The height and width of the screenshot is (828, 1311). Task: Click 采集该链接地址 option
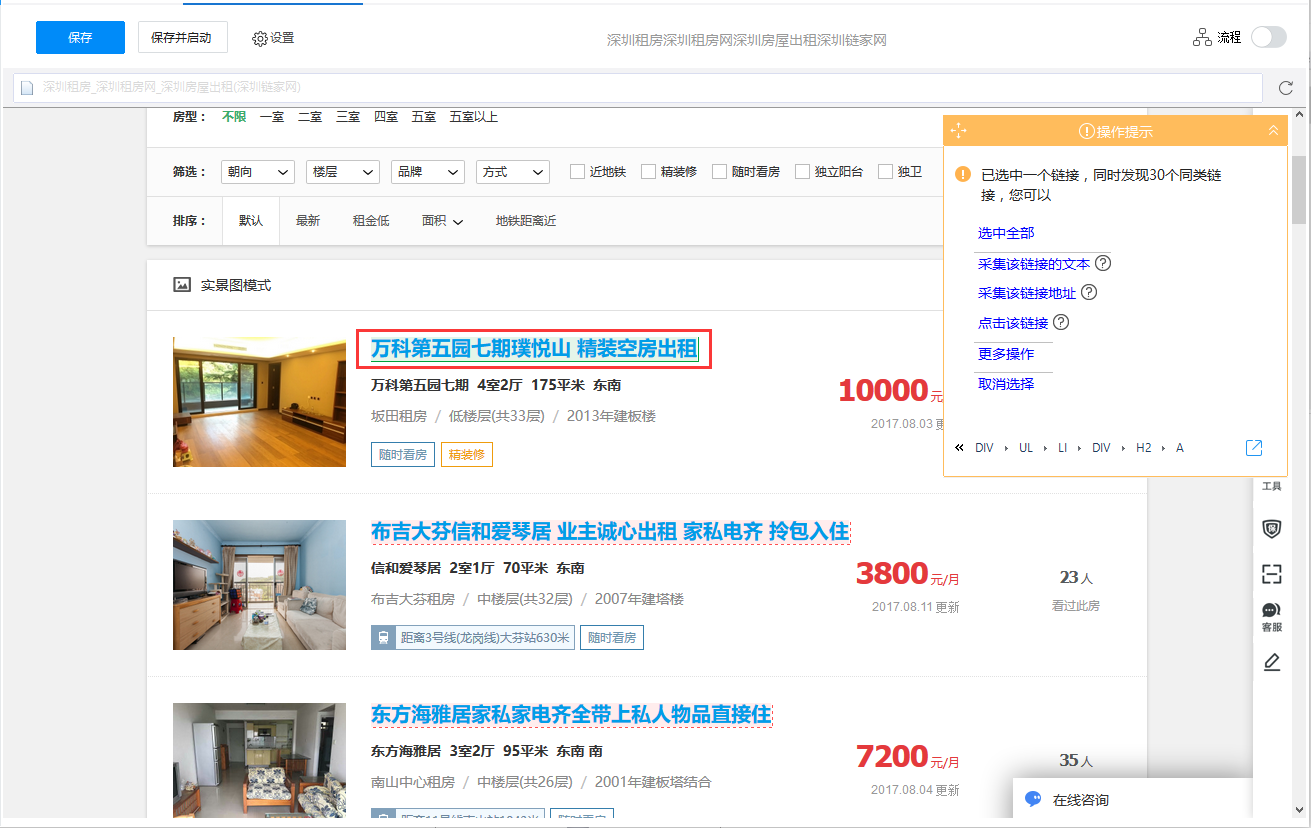(x=1027, y=293)
